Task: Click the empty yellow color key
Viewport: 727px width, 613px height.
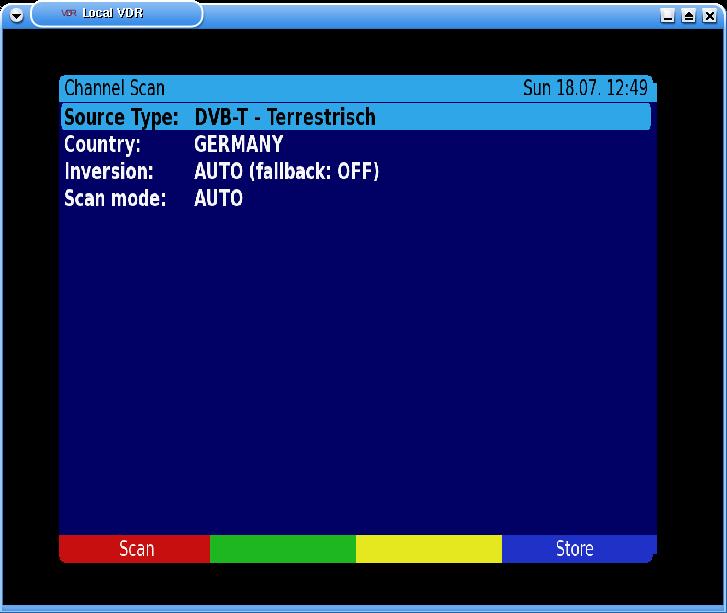Action: pyautogui.click(x=429, y=549)
